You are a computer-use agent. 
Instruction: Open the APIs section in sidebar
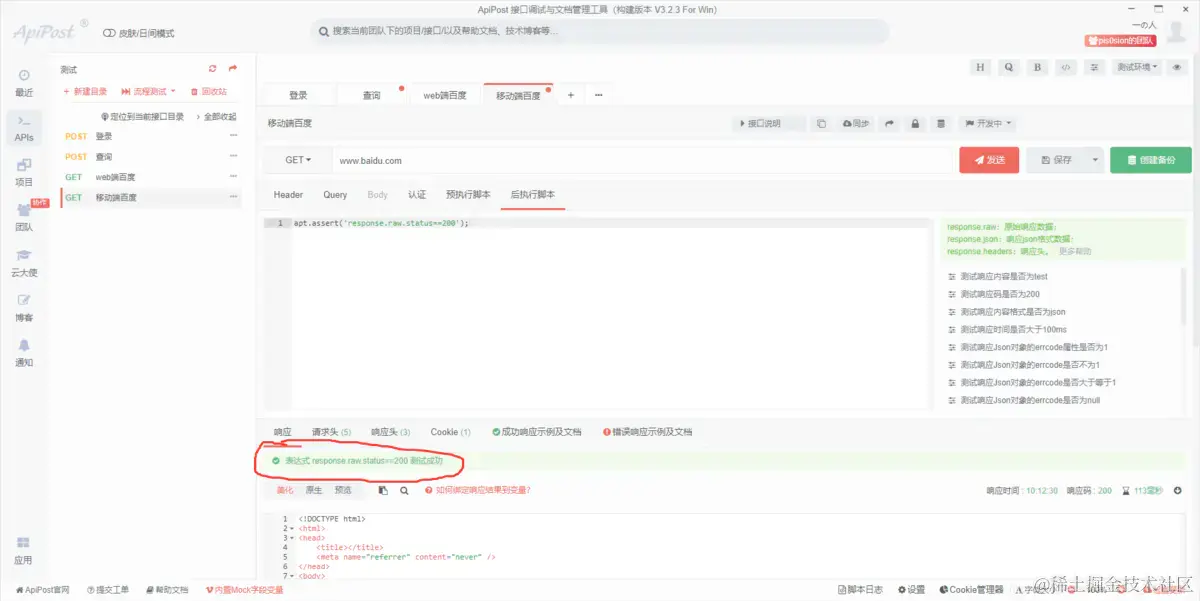pos(24,128)
